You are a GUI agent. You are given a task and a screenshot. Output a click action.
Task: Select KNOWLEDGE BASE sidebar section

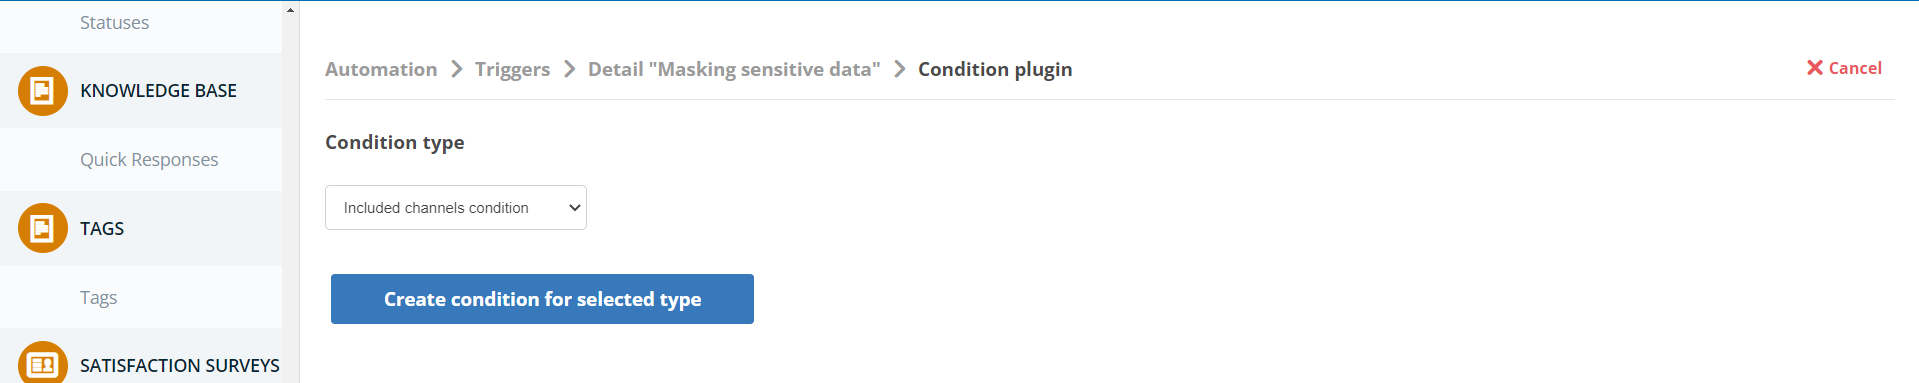click(158, 91)
